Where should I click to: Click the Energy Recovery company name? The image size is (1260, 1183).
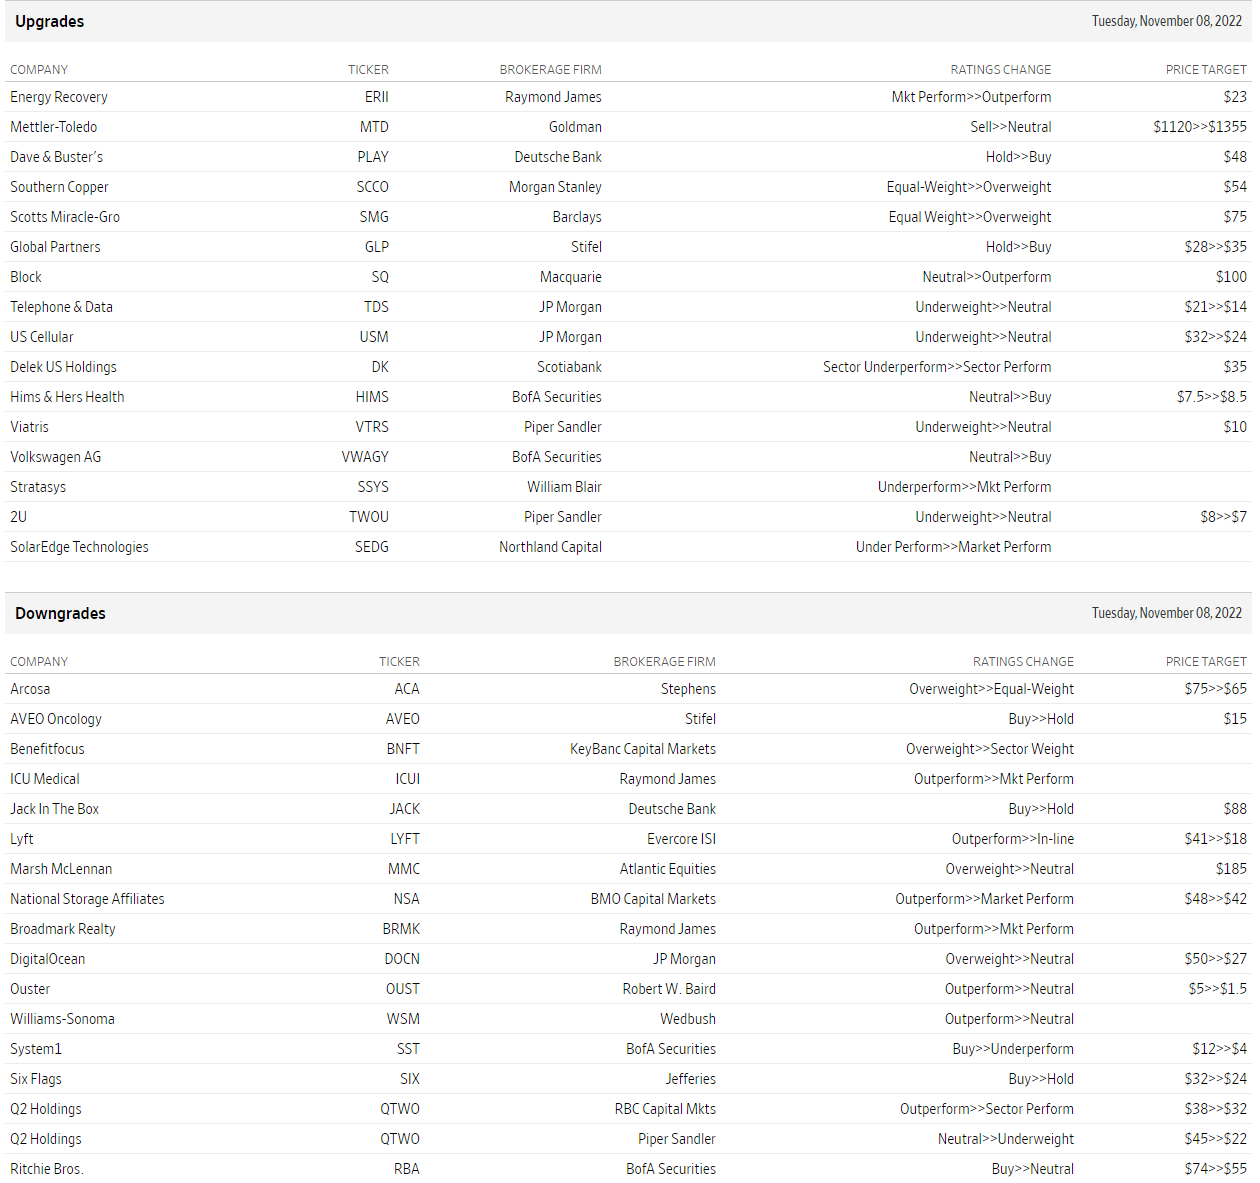[x=59, y=97]
